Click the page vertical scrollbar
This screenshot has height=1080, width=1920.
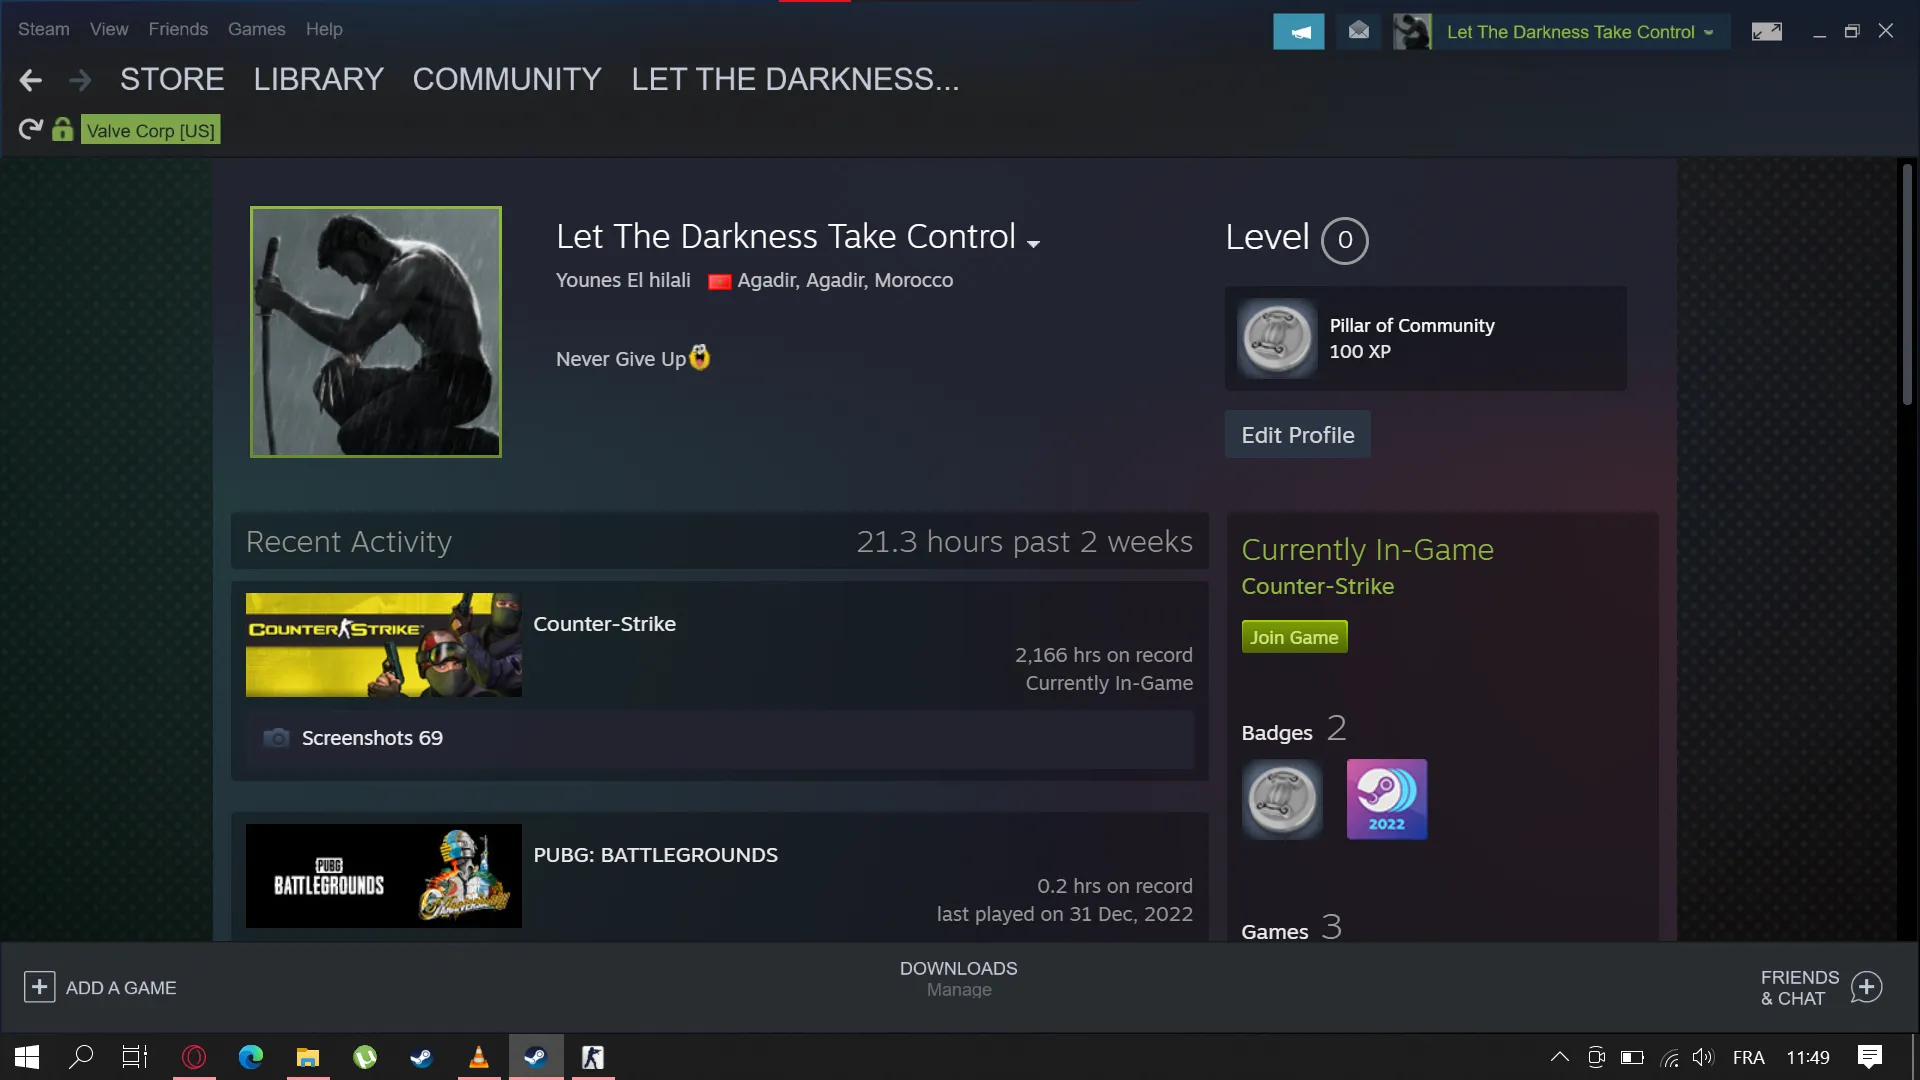(1908, 285)
